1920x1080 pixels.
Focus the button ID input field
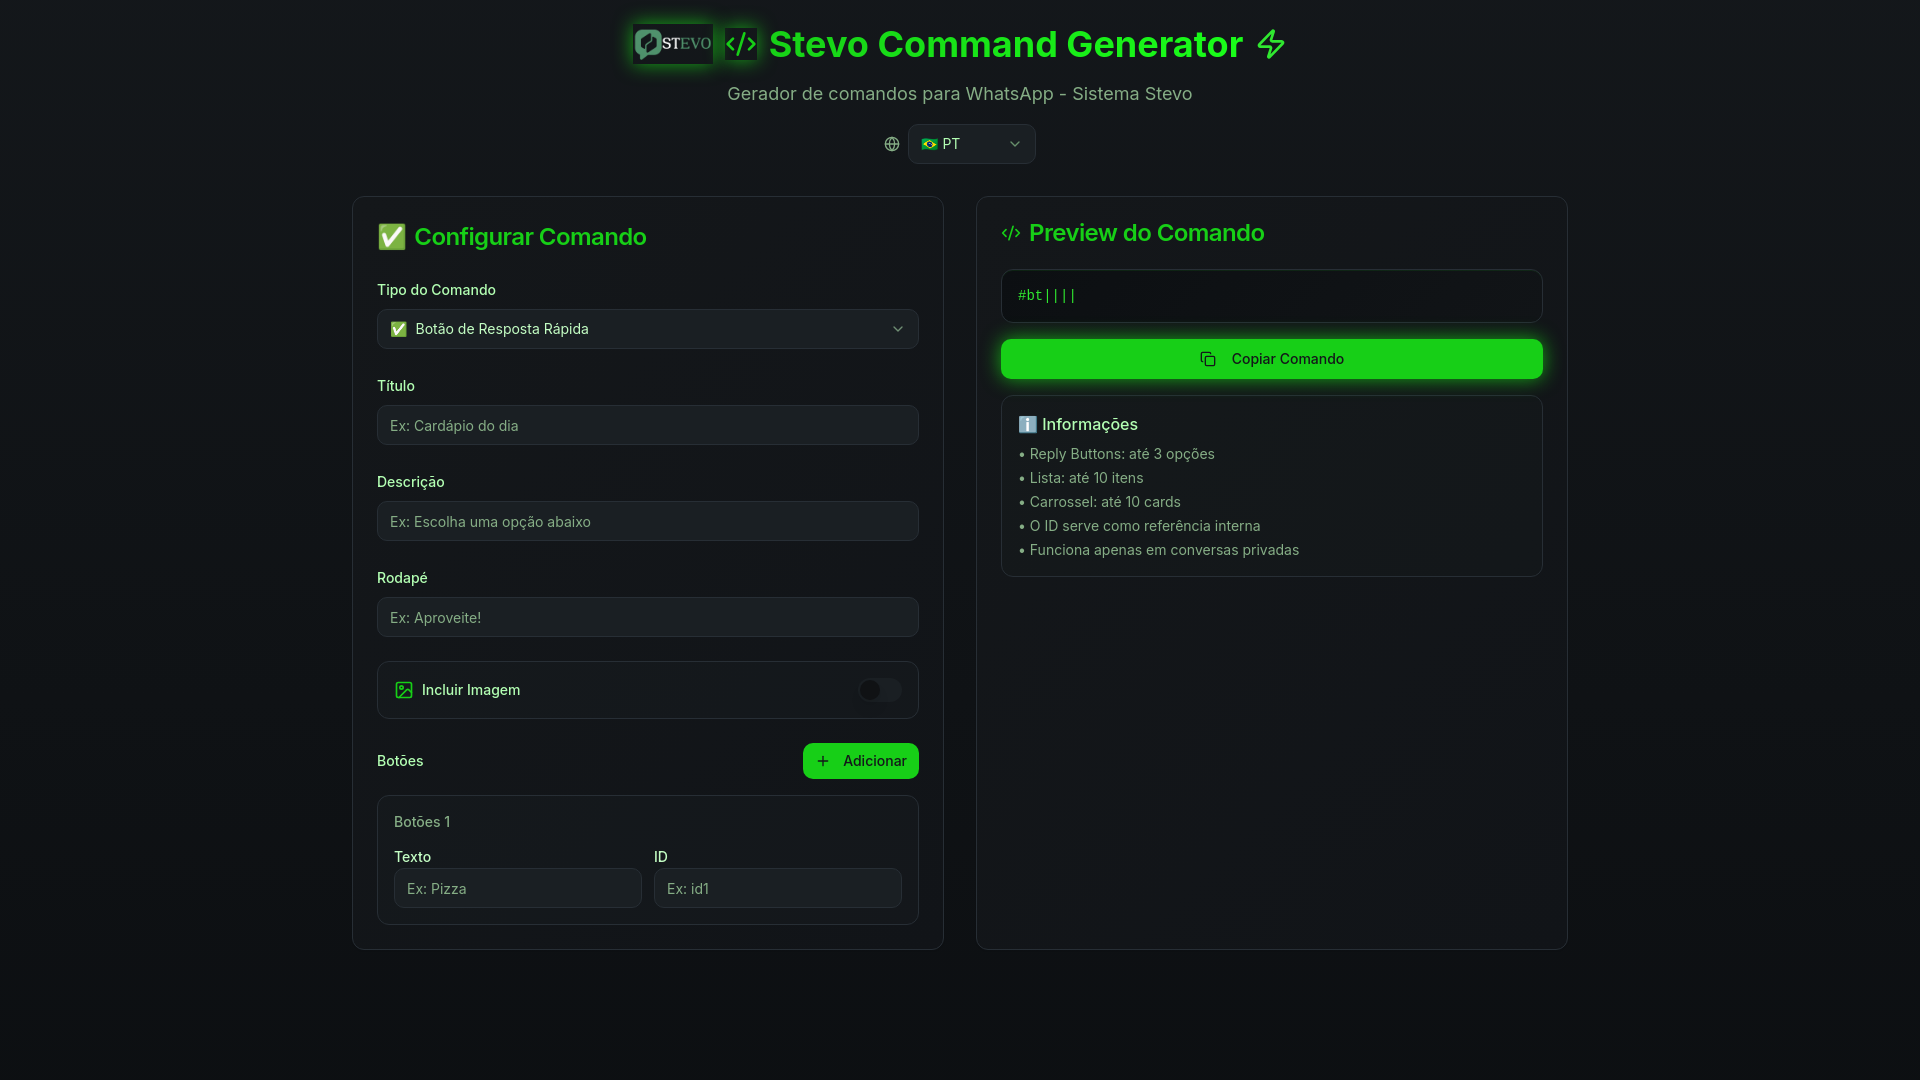[x=778, y=888]
